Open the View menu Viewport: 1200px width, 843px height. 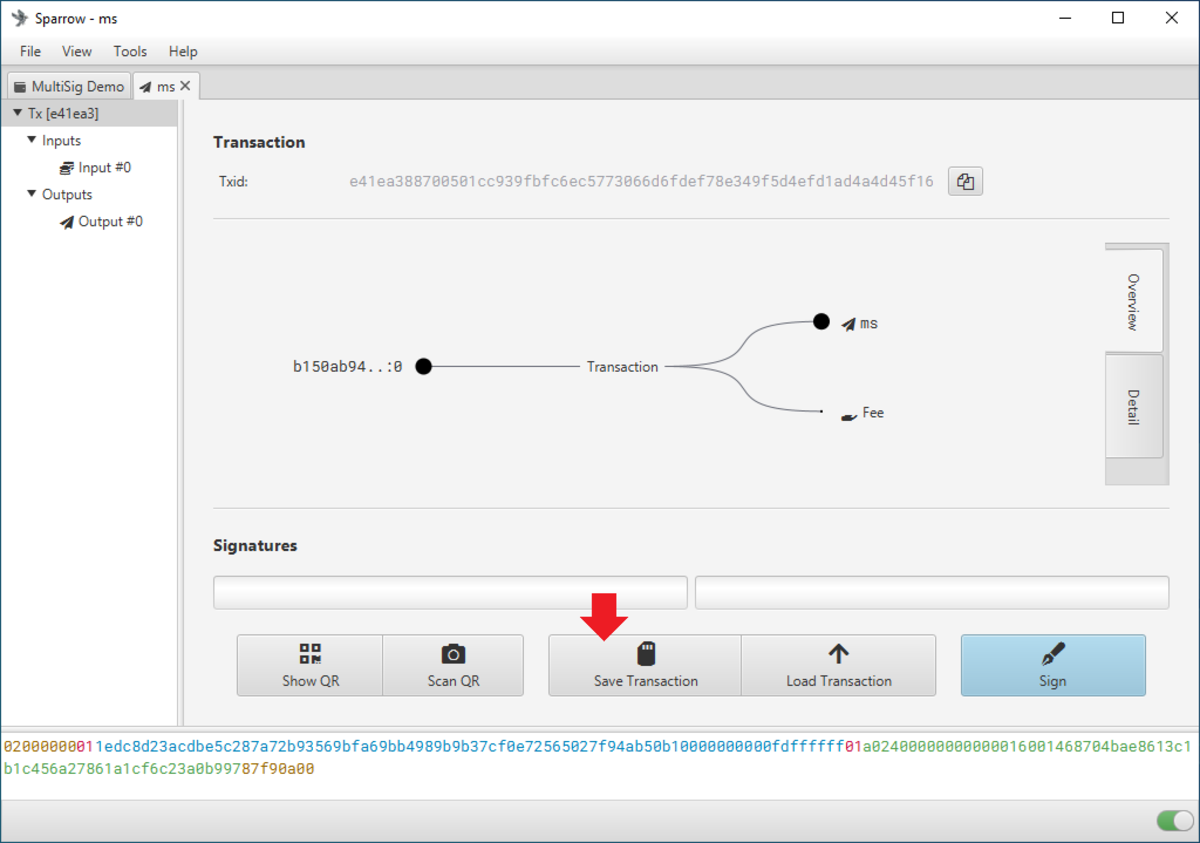77,51
